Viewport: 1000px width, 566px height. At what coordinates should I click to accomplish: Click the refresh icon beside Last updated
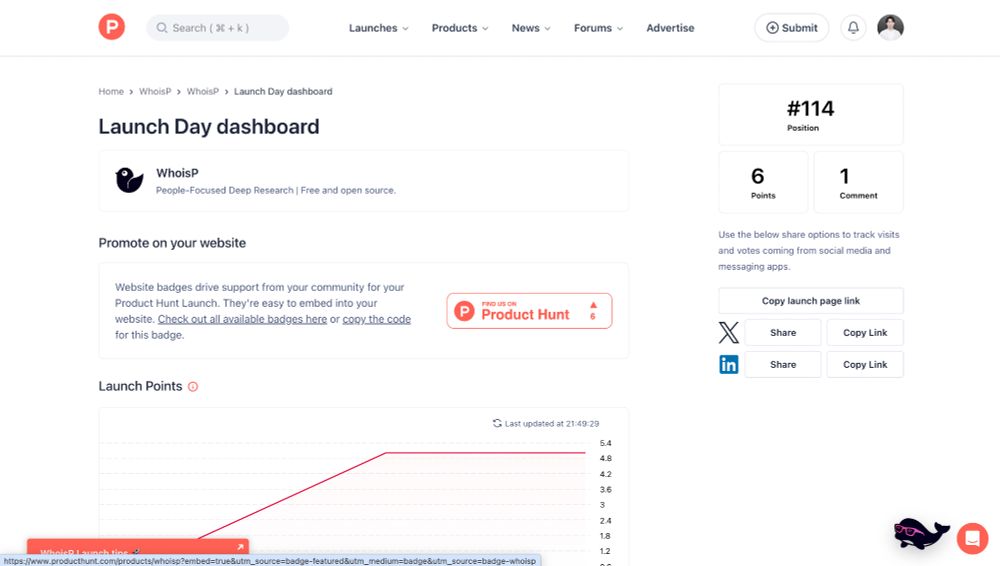pyautogui.click(x=497, y=423)
